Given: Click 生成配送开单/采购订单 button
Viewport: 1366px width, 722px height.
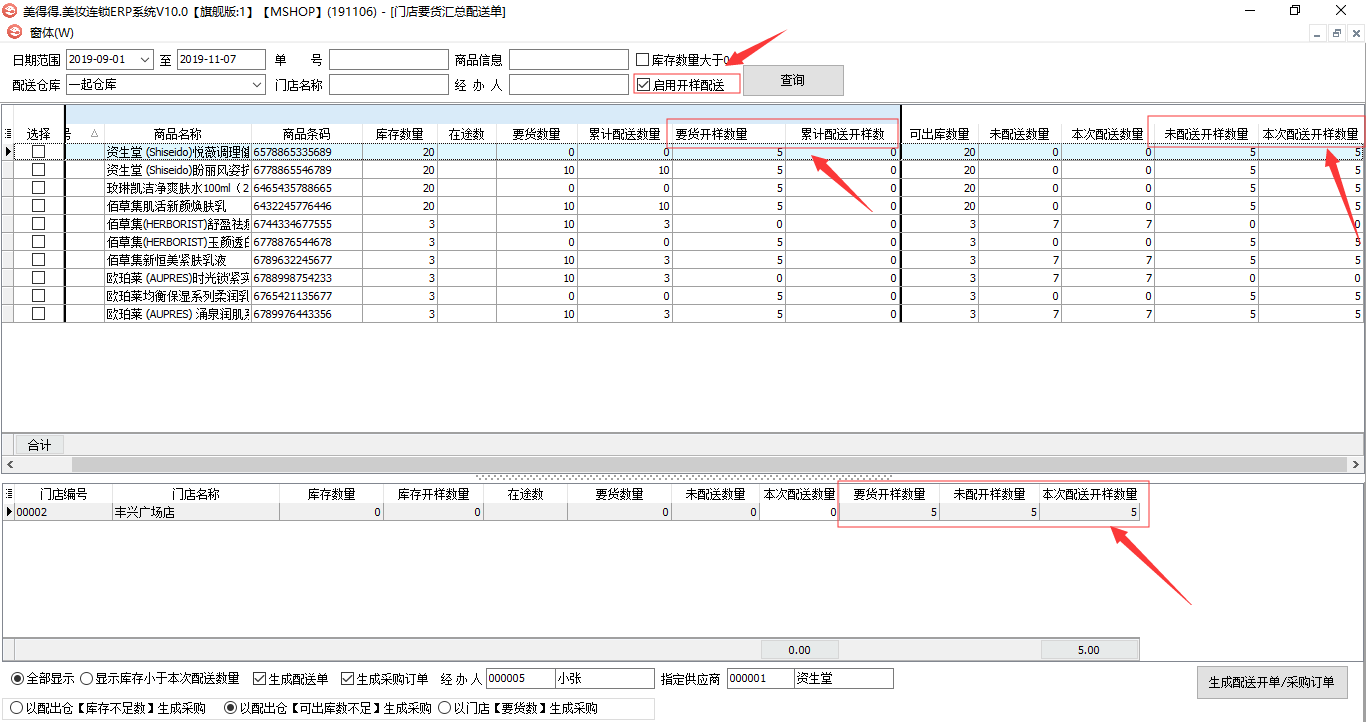Looking at the screenshot, I should (1272, 683).
